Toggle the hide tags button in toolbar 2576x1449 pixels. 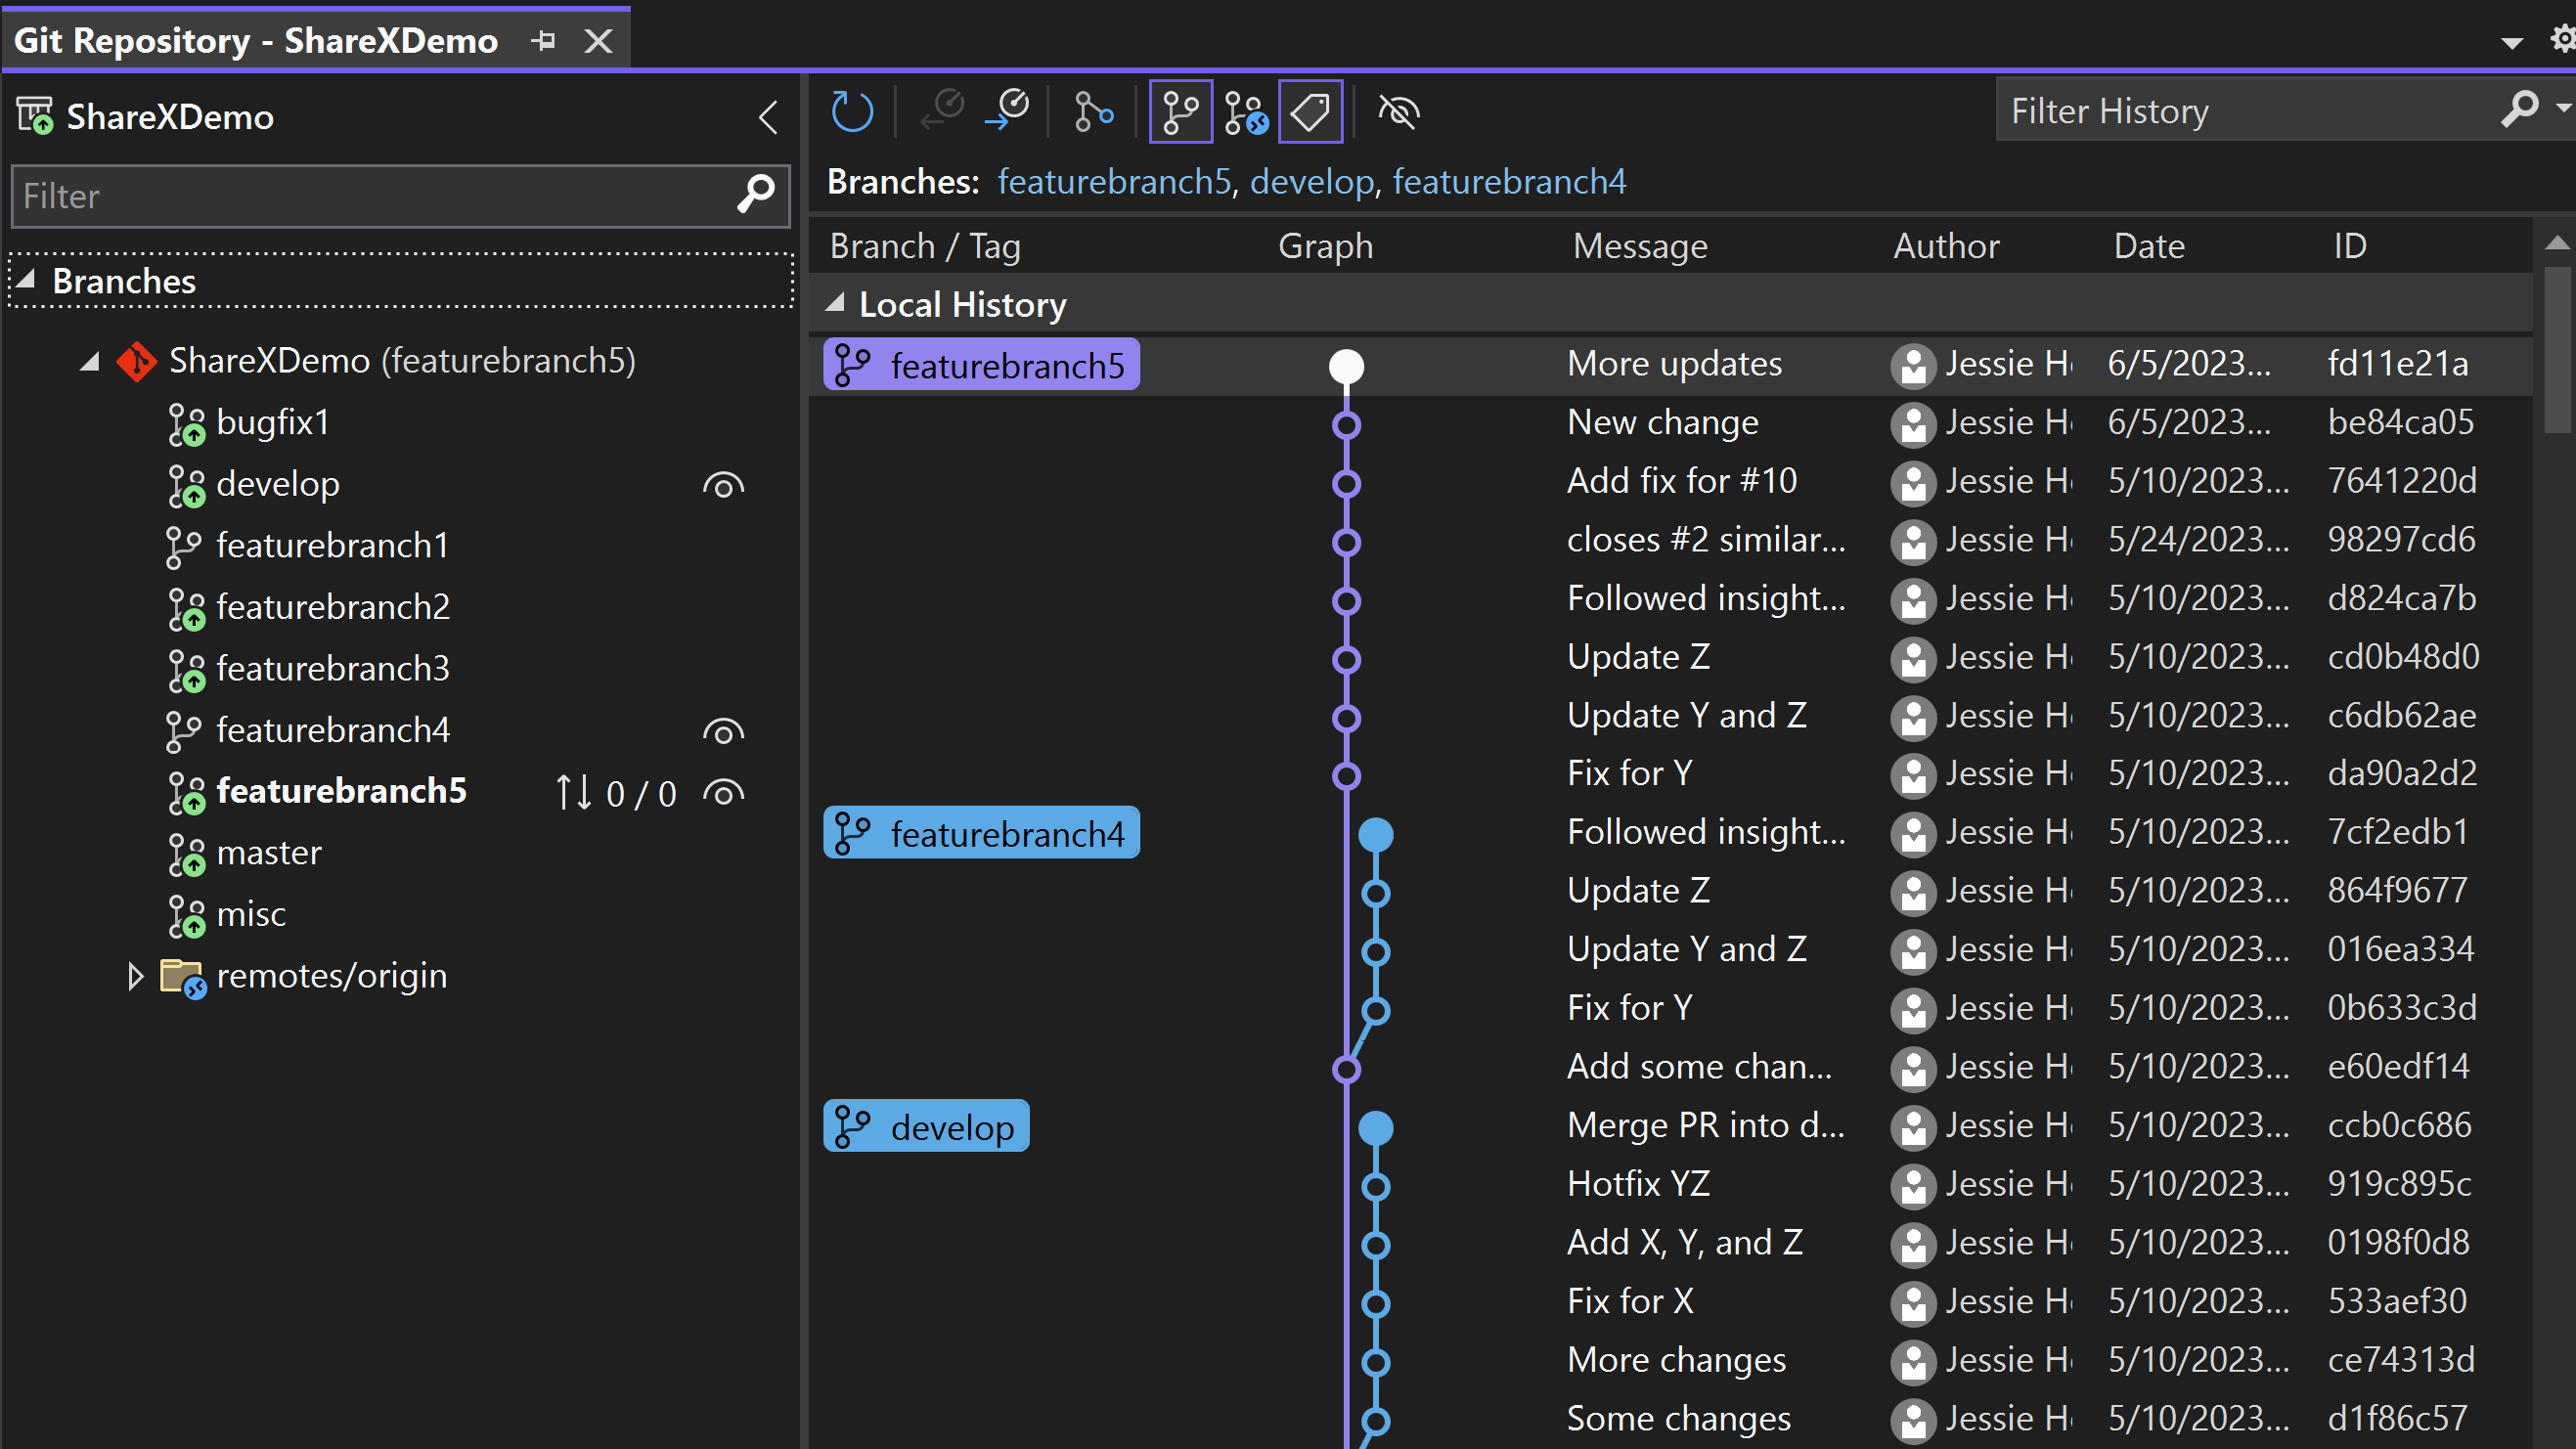(x=1311, y=113)
